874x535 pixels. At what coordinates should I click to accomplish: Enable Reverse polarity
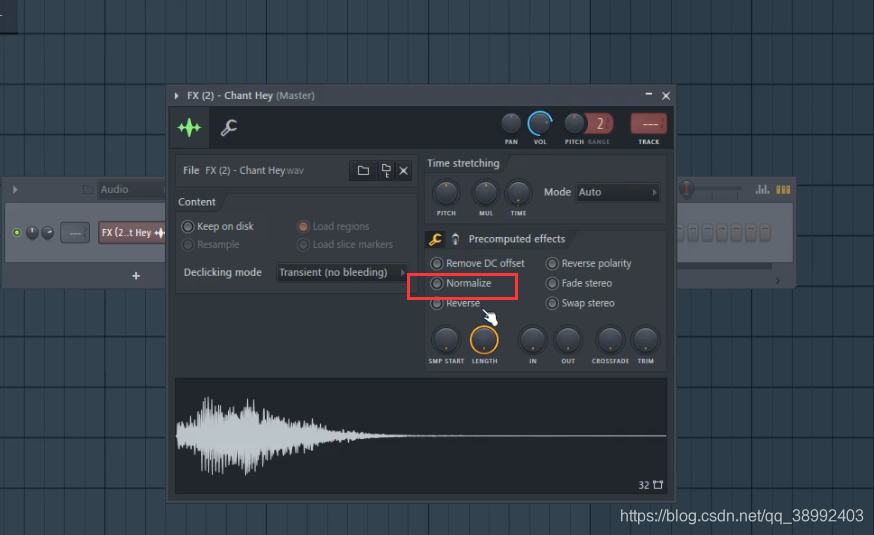pyautogui.click(x=589, y=263)
